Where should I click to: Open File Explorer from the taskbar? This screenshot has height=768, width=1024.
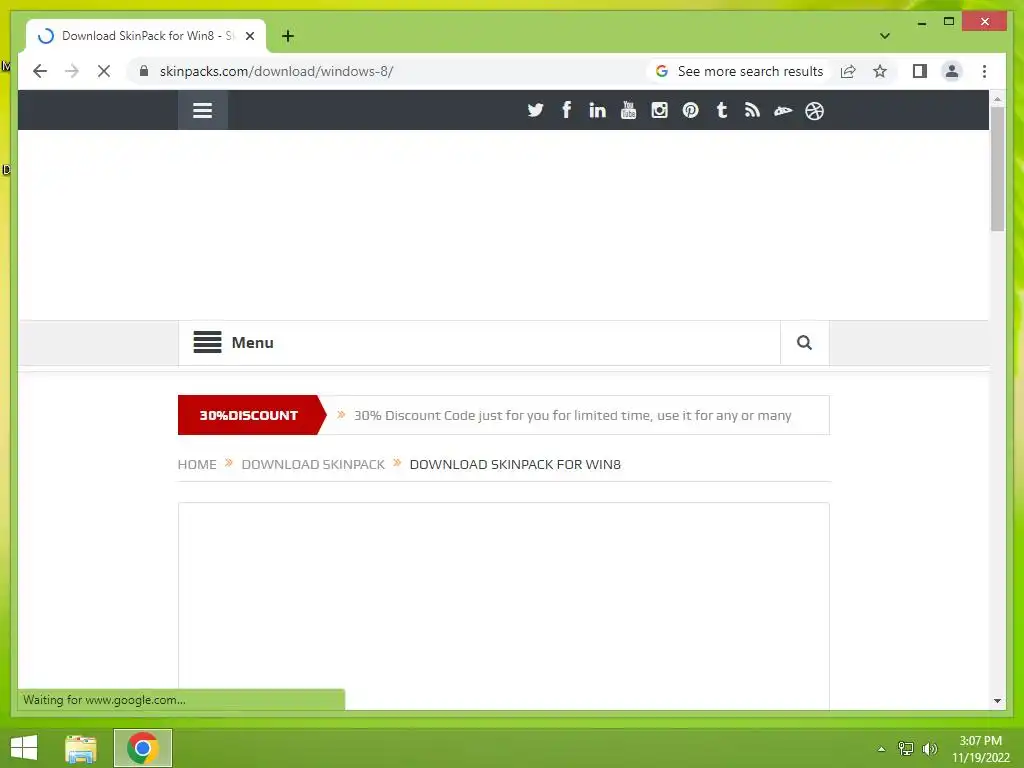tap(81, 748)
